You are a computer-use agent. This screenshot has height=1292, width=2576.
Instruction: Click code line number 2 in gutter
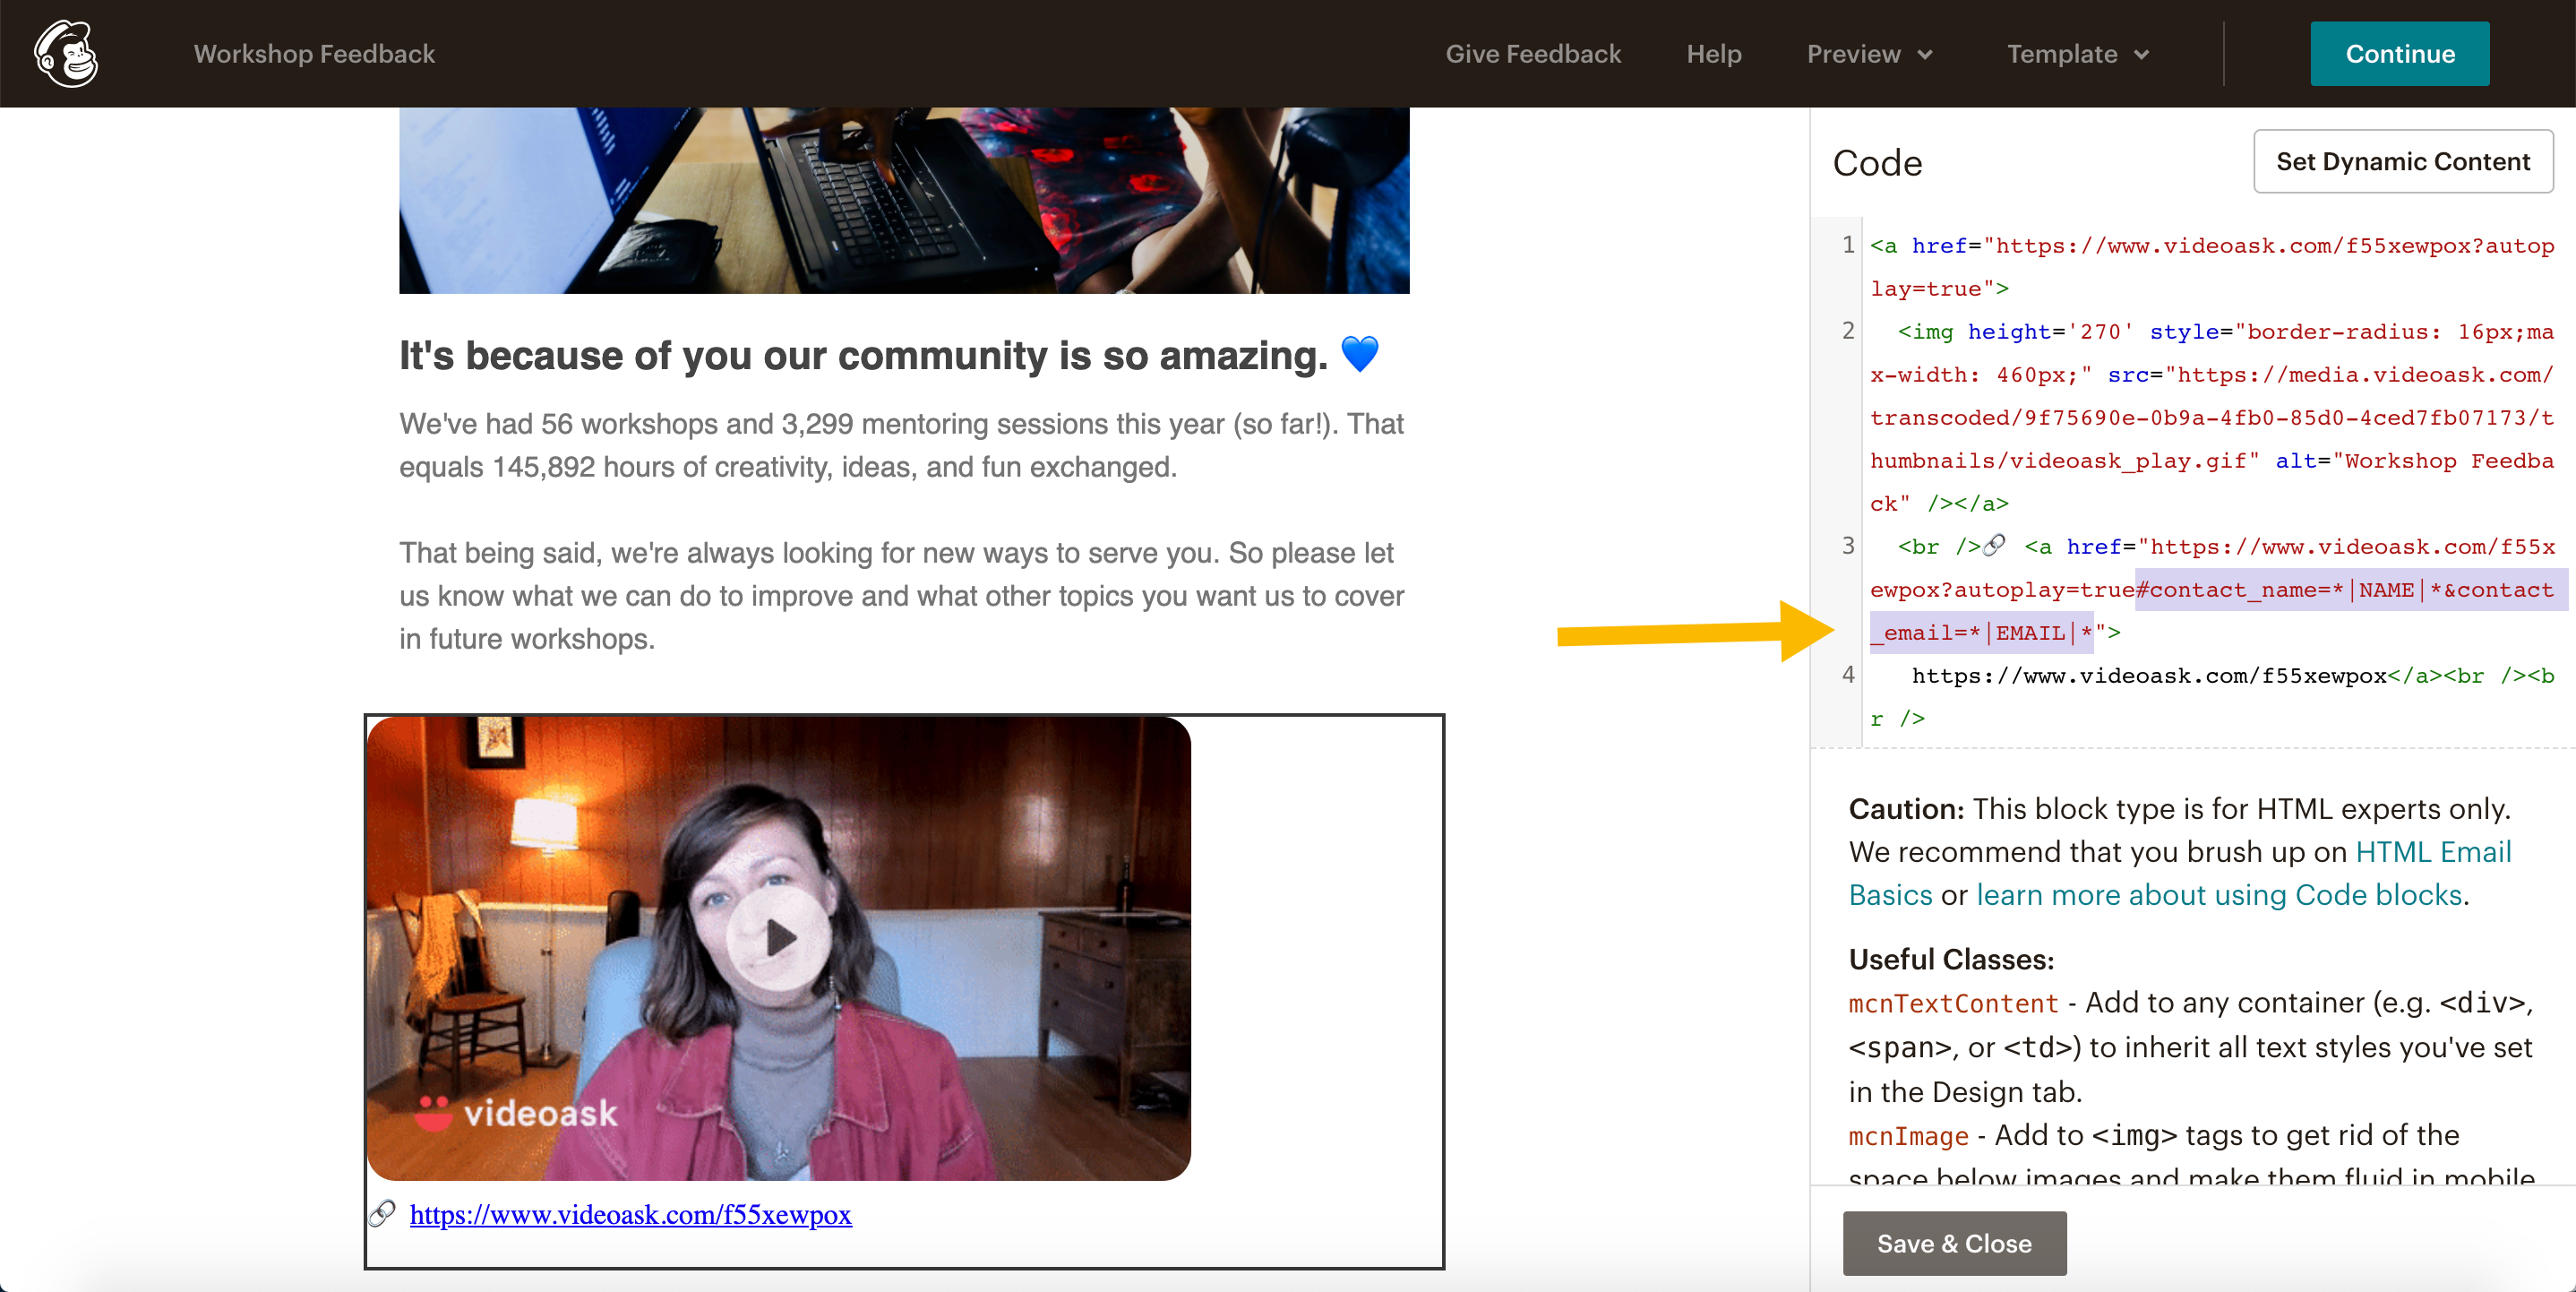[x=1848, y=331]
